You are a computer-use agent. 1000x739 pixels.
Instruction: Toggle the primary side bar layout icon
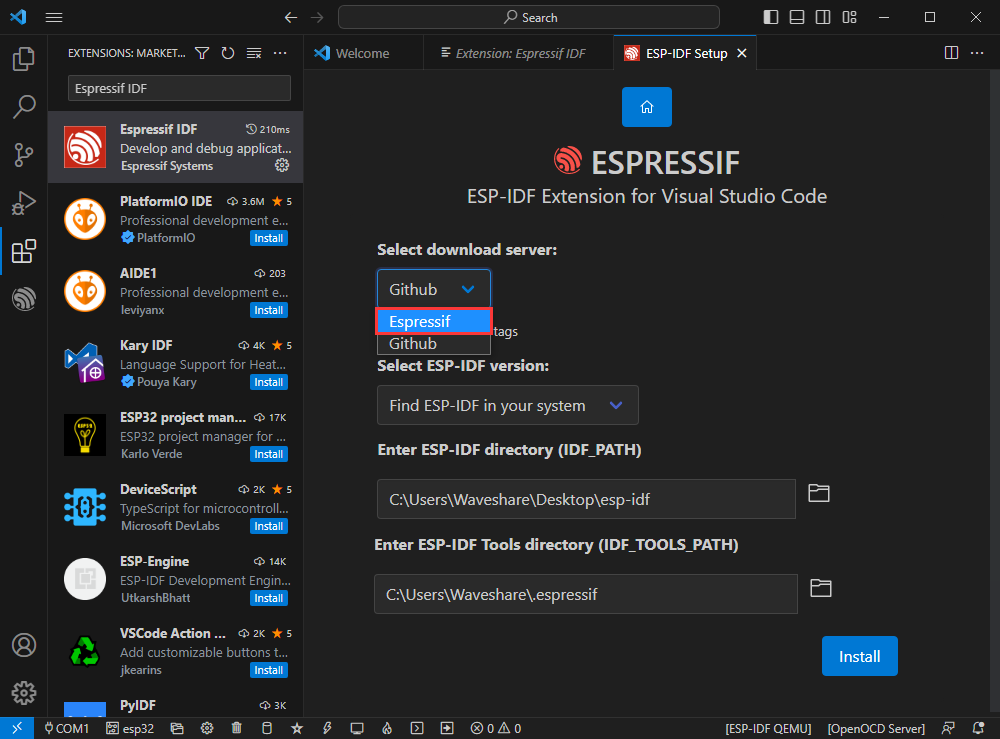pos(771,17)
